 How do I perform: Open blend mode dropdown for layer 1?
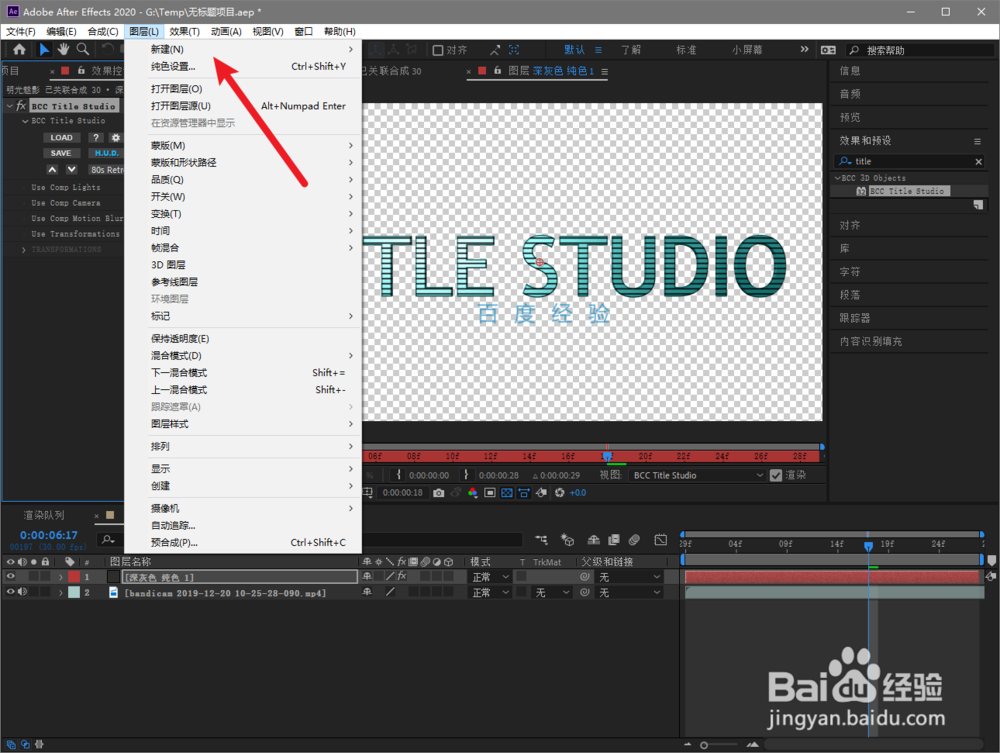point(489,577)
